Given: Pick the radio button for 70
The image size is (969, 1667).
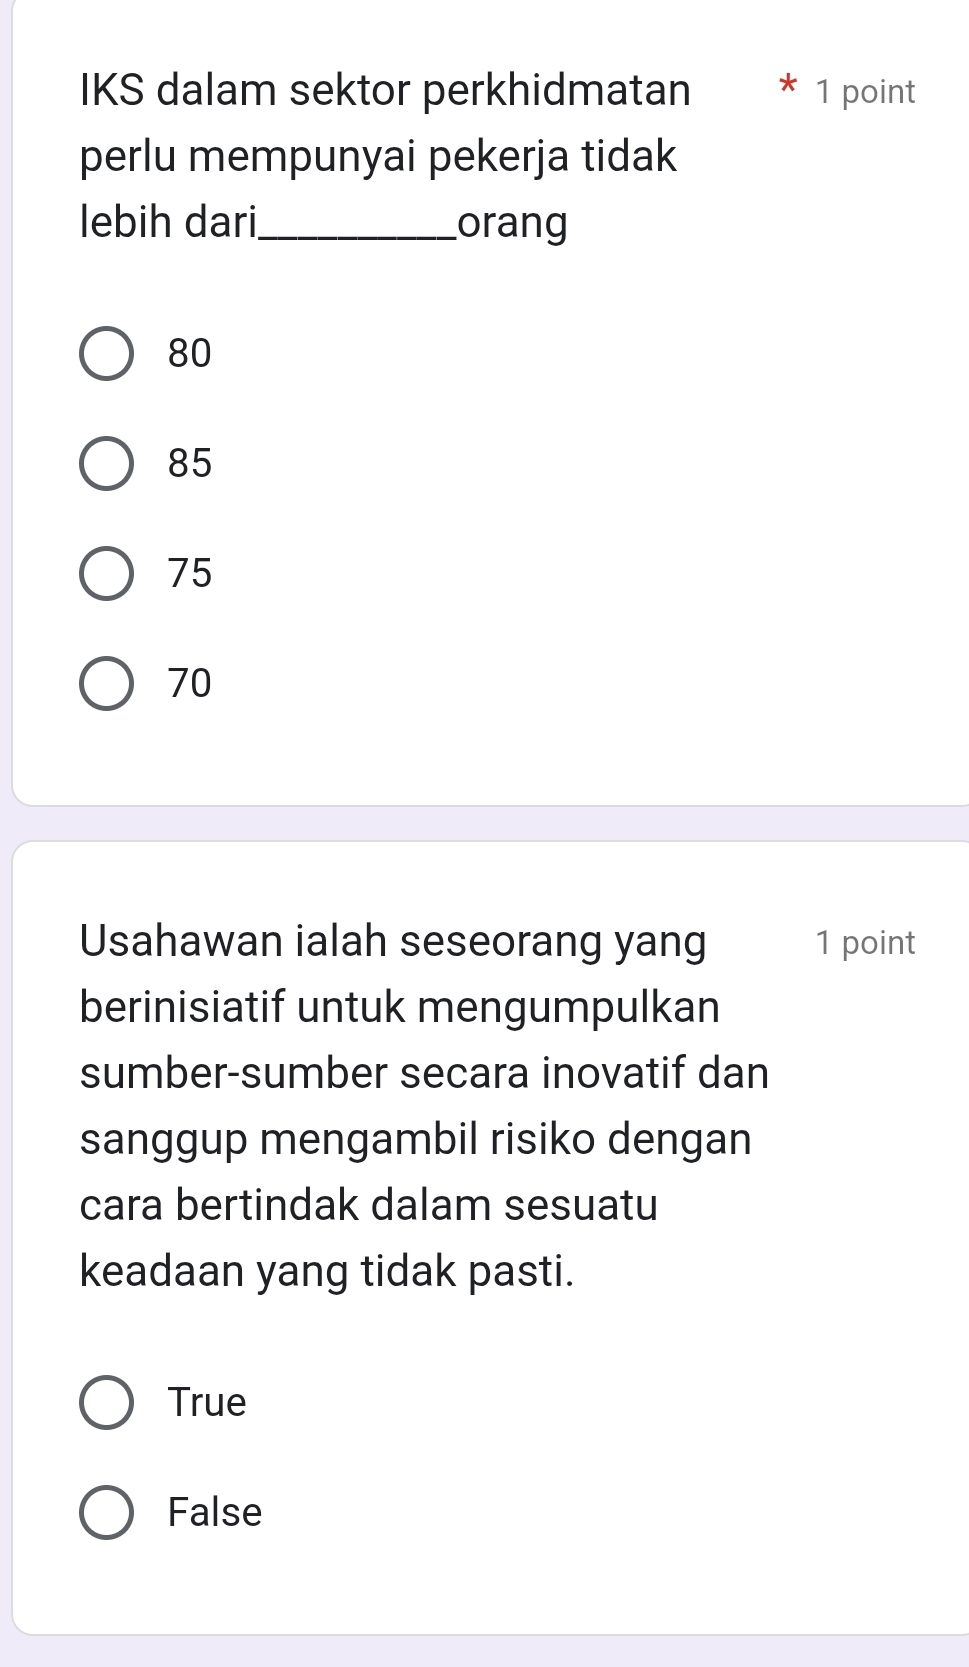Looking at the screenshot, I should tap(106, 684).
